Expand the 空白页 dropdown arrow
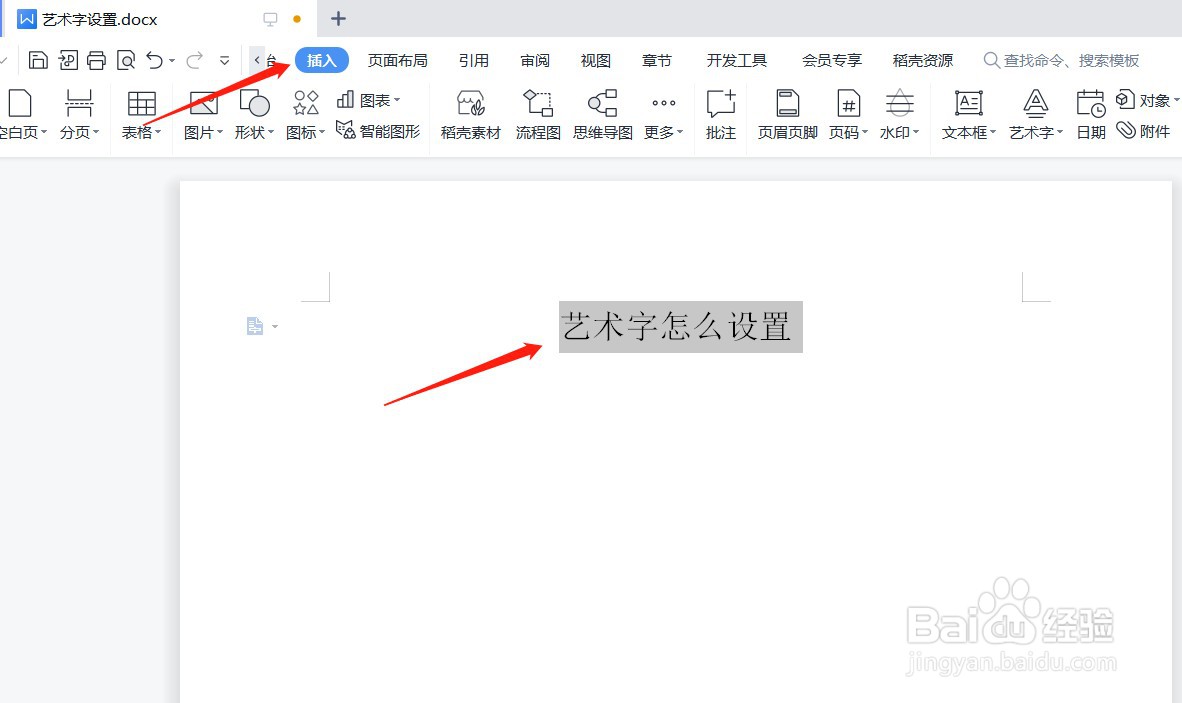1182x703 pixels. 44,133
